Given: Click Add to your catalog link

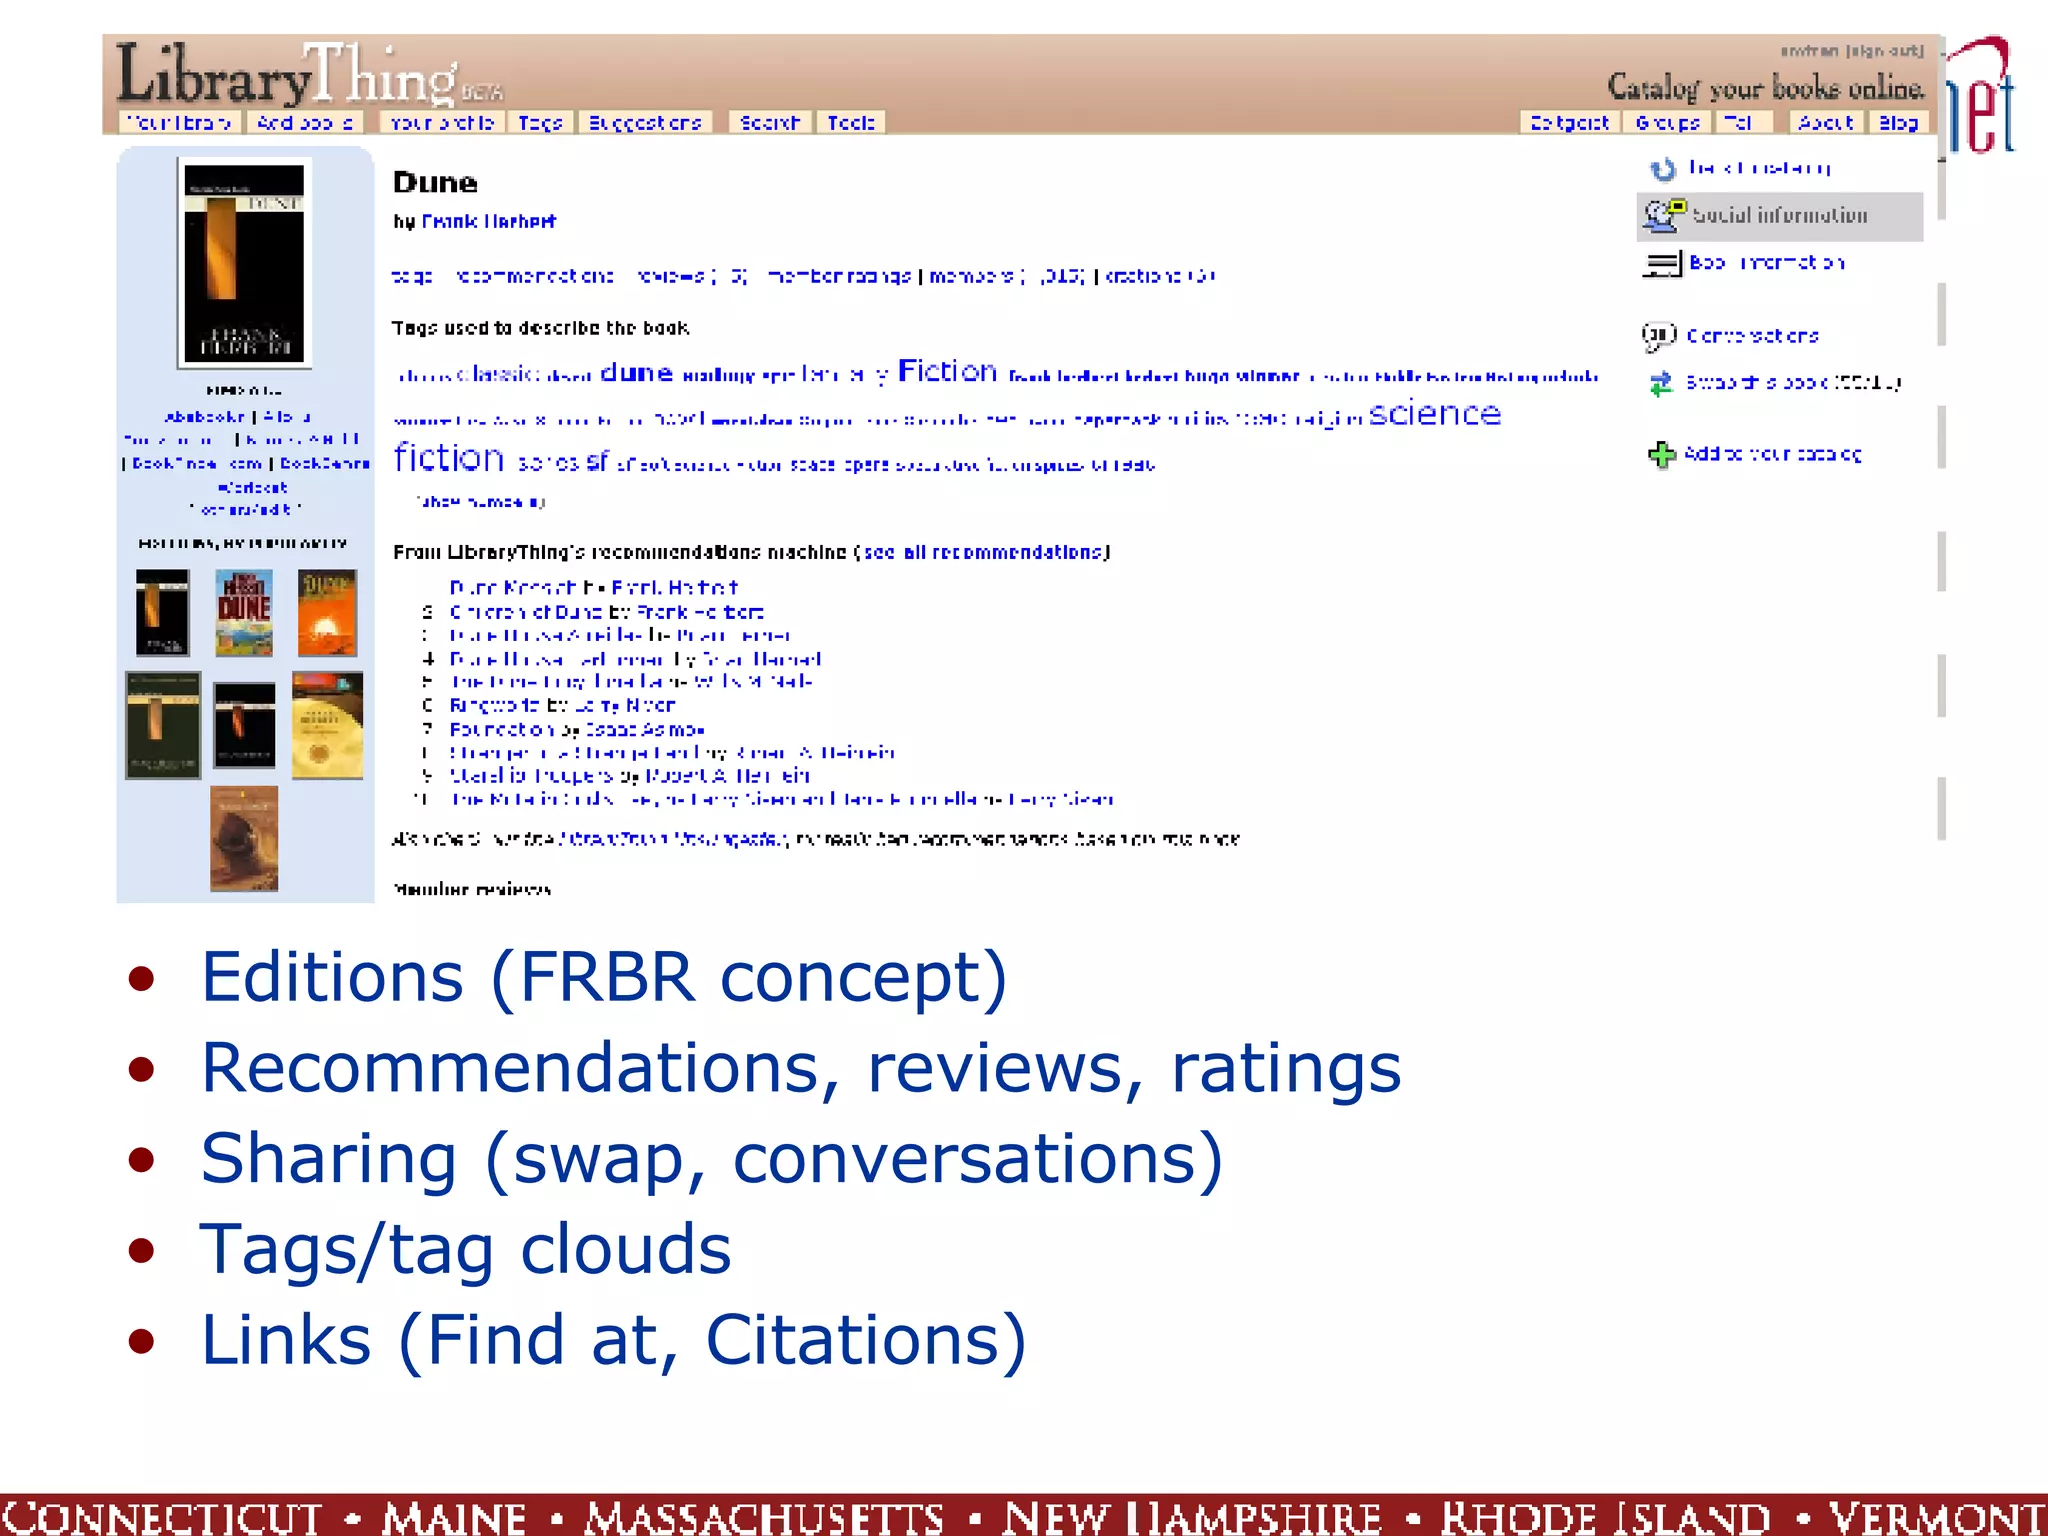Looking at the screenshot, I should point(1773,454).
